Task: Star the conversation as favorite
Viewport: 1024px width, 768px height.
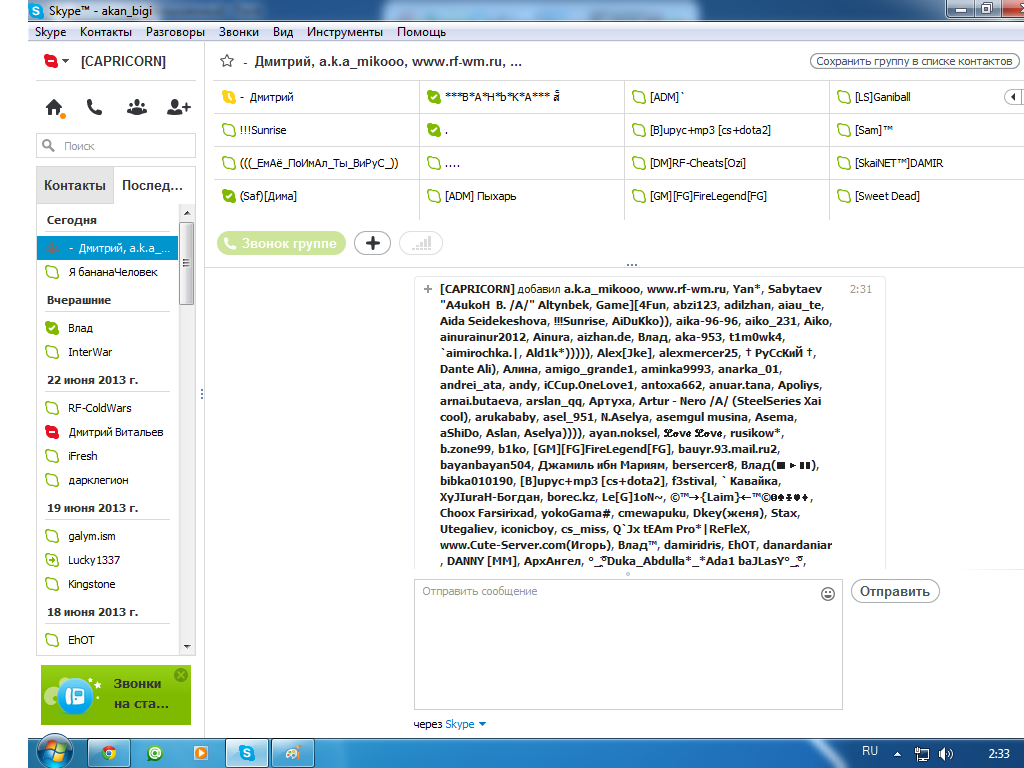Action: [x=227, y=61]
